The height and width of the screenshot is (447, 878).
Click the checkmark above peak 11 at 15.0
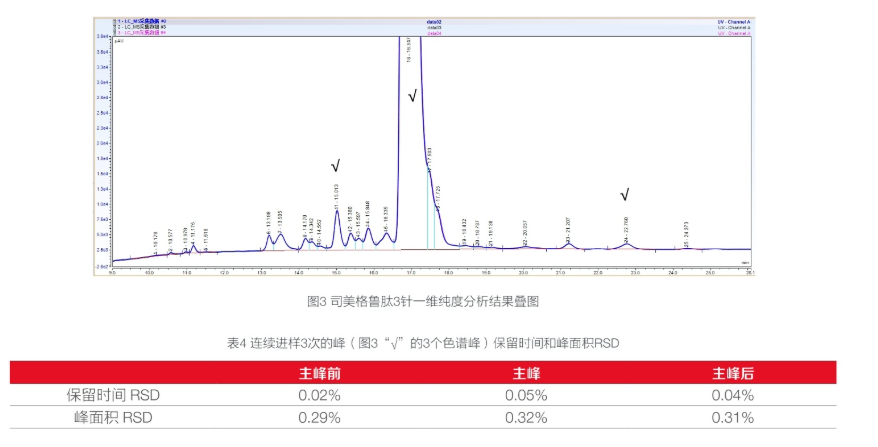[335, 166]
